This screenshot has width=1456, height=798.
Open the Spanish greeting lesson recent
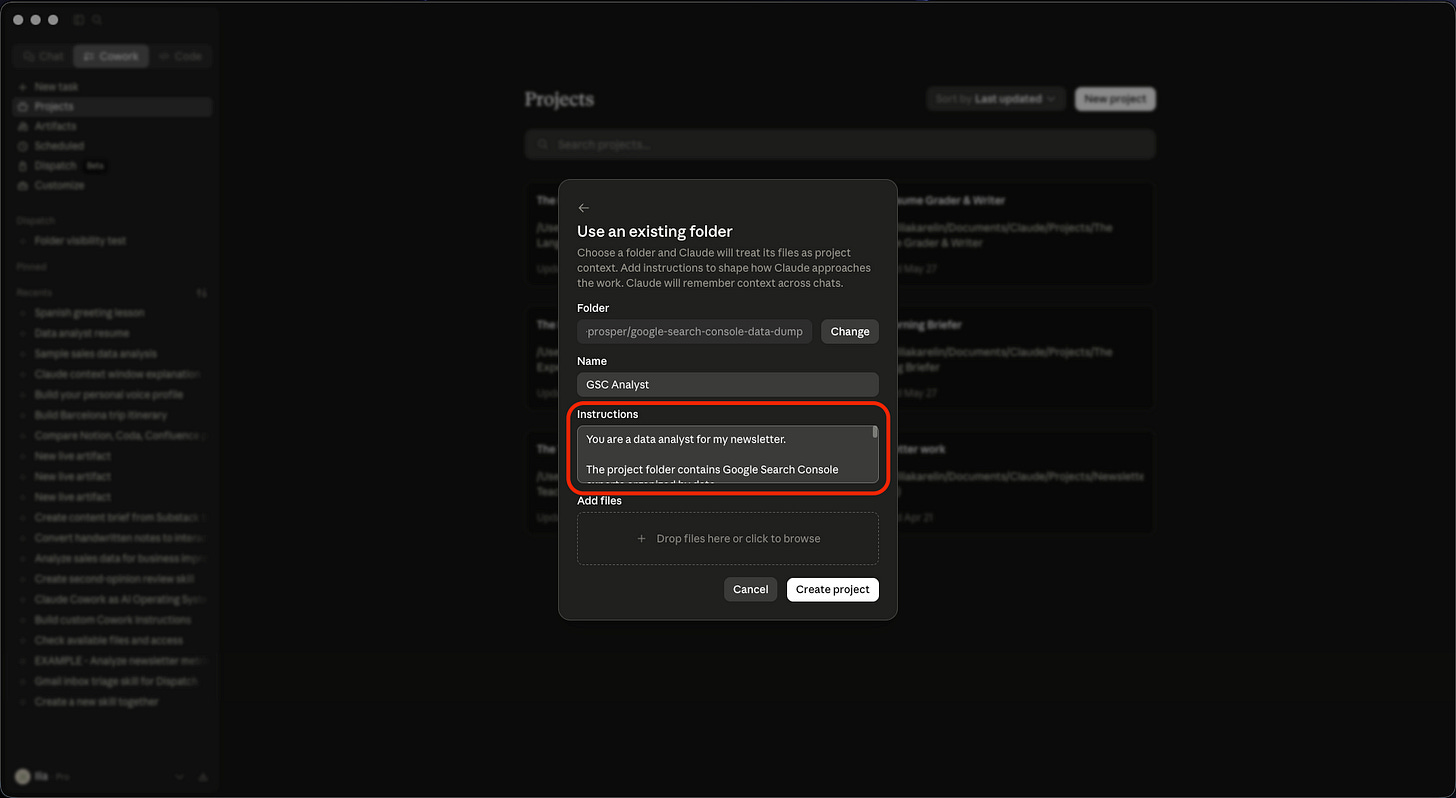point(113,313)
